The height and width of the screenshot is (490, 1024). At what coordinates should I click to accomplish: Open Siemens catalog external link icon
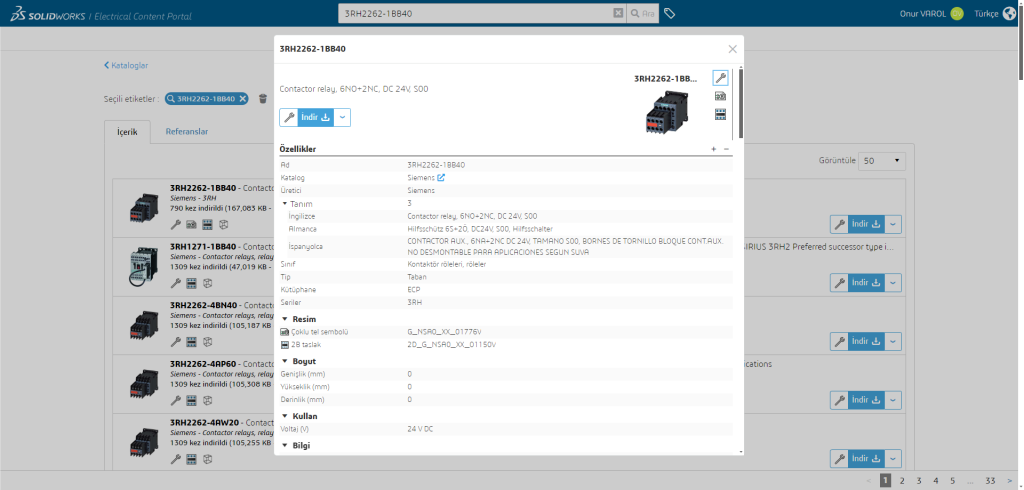tap(440, 177)
